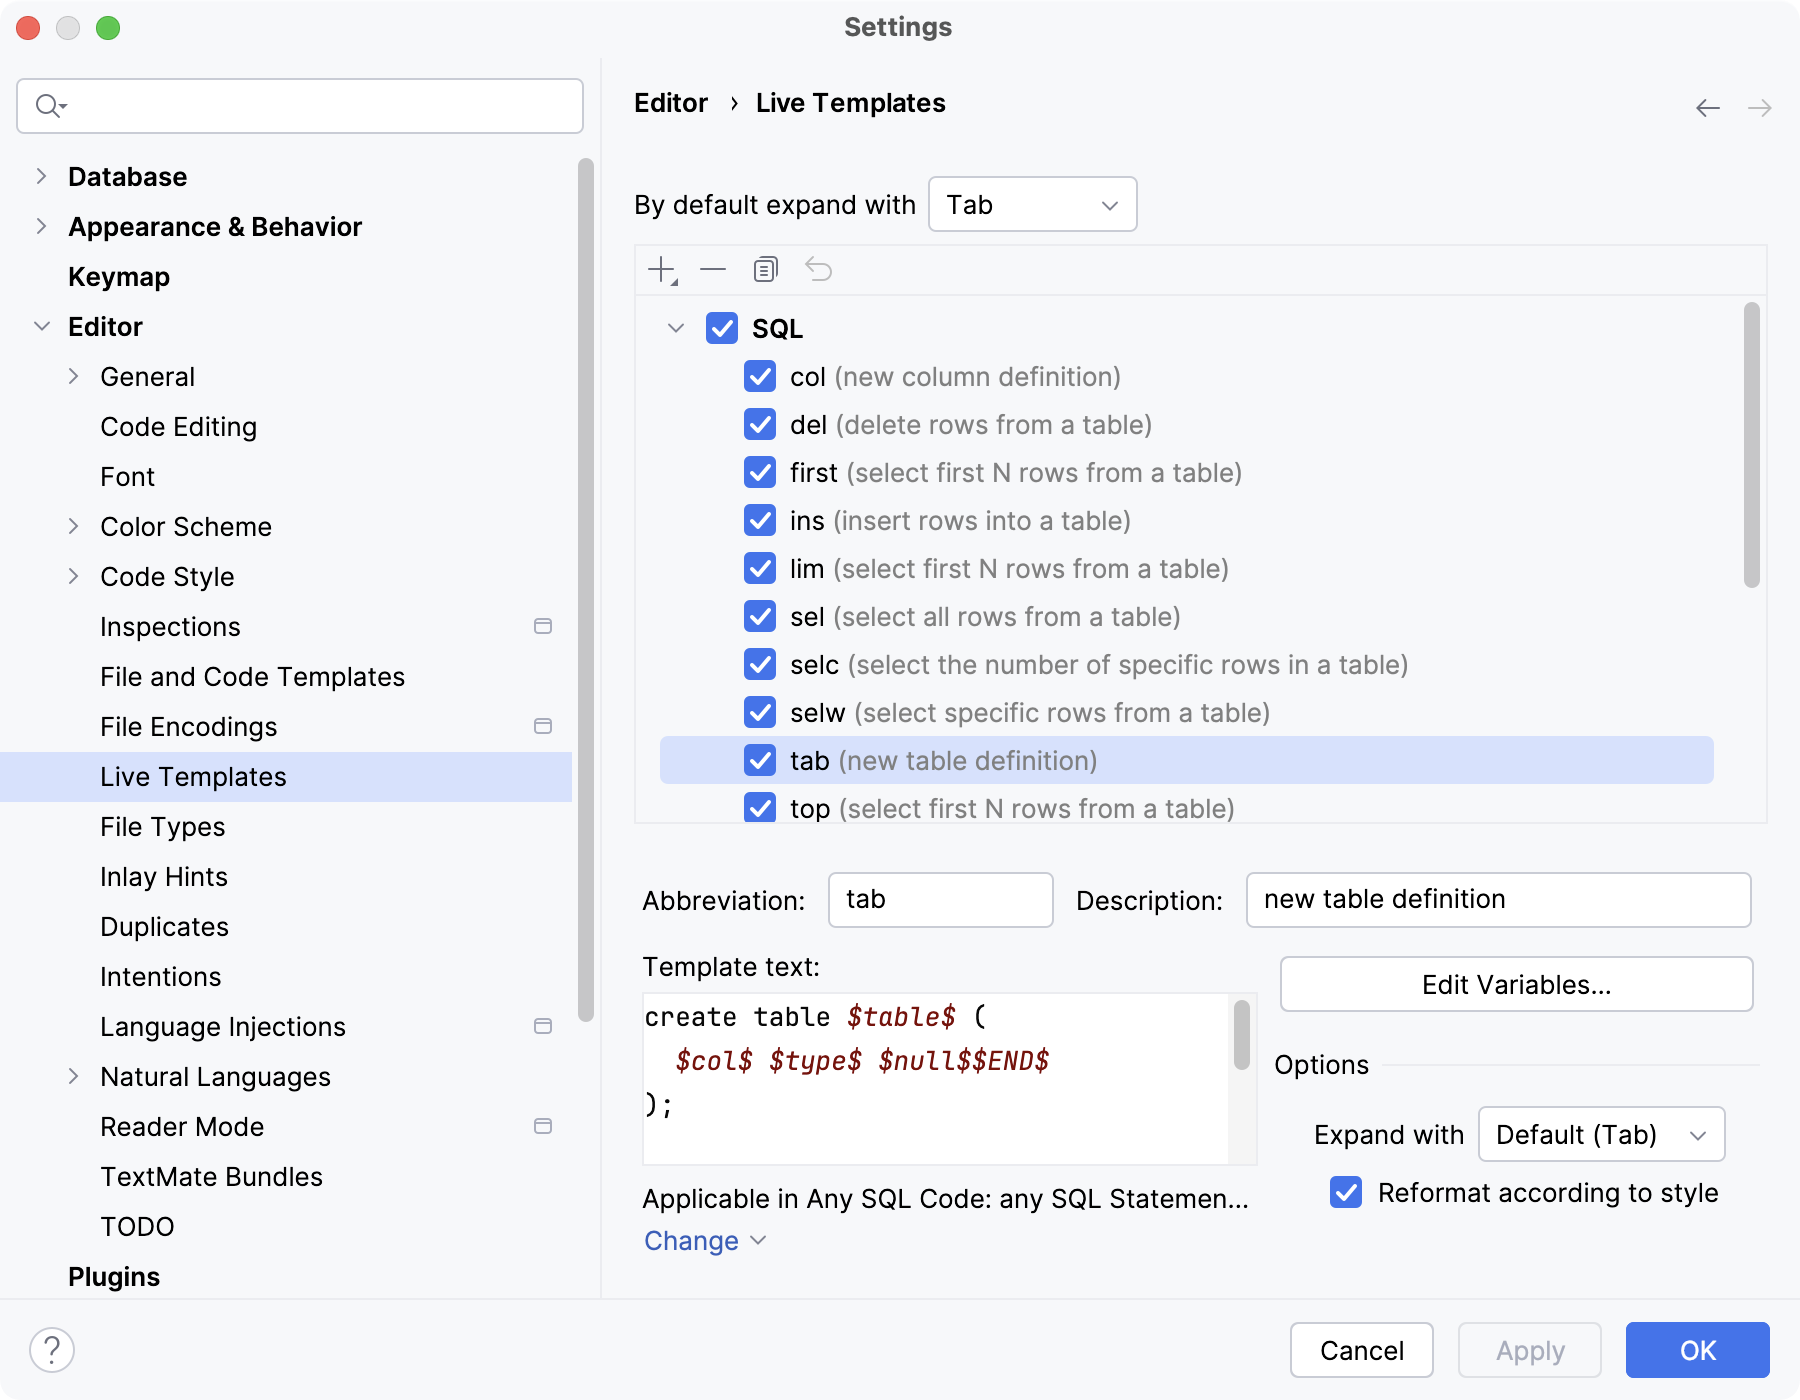
Task: Click the Add template plus icon
Action: click(x=662, y=270)
